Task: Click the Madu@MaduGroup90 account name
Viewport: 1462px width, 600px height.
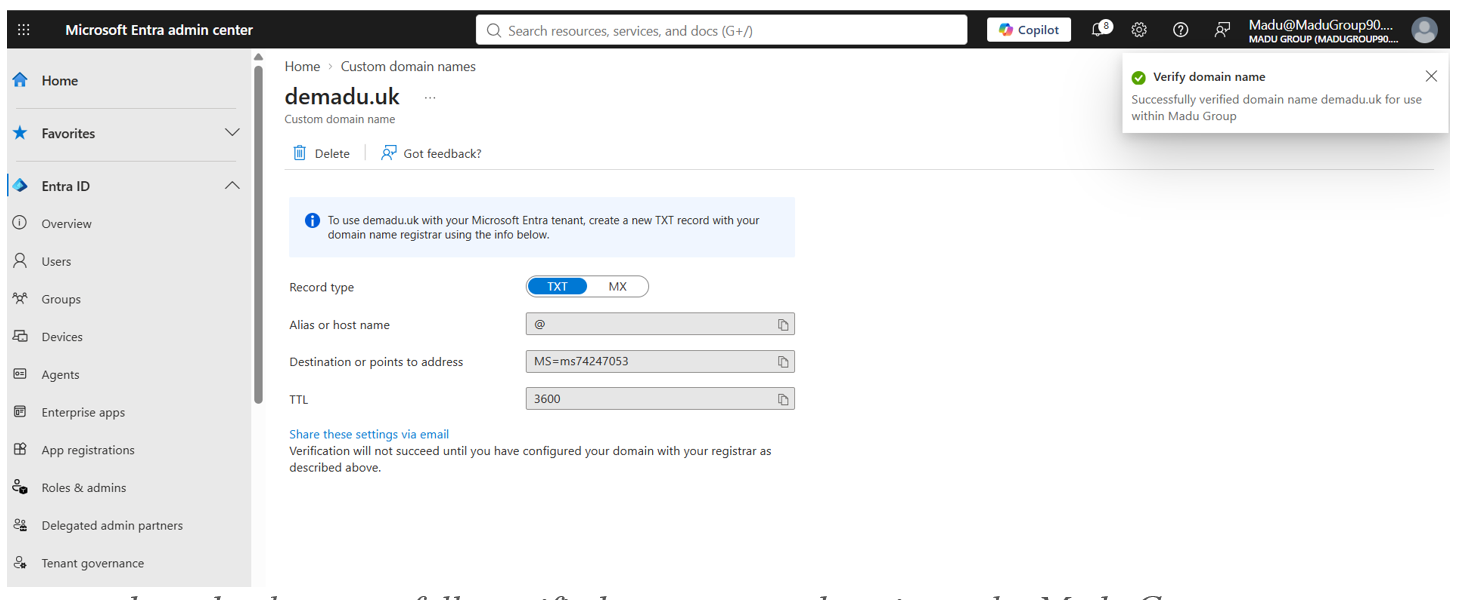Action: click(x=1320, y=24)
